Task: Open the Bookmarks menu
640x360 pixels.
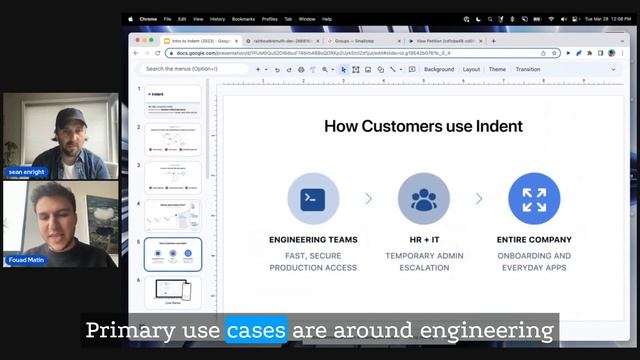Action: (x=243, y=19)
